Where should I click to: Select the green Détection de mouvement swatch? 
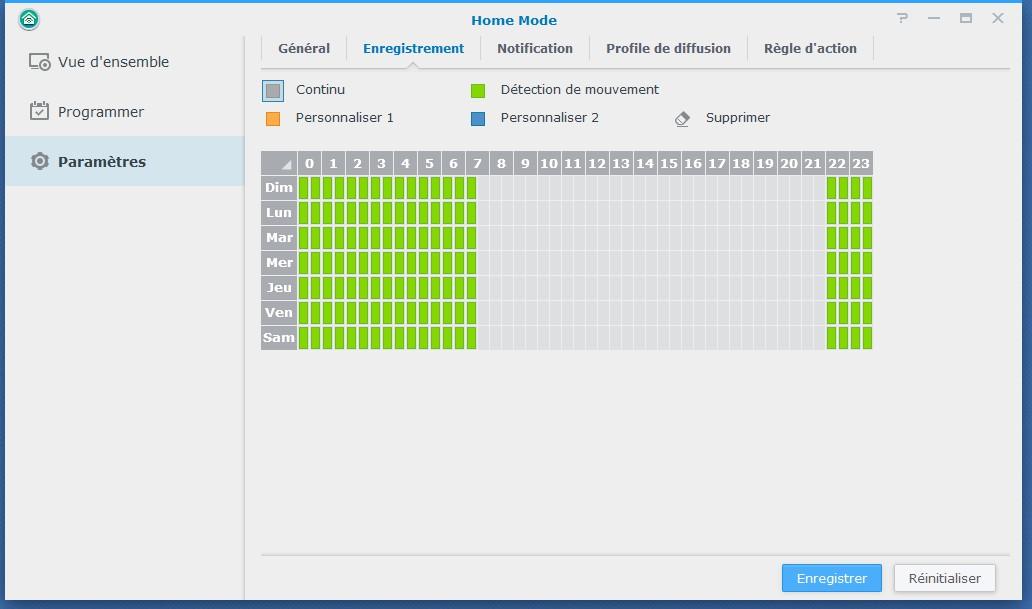click(478, 91)
